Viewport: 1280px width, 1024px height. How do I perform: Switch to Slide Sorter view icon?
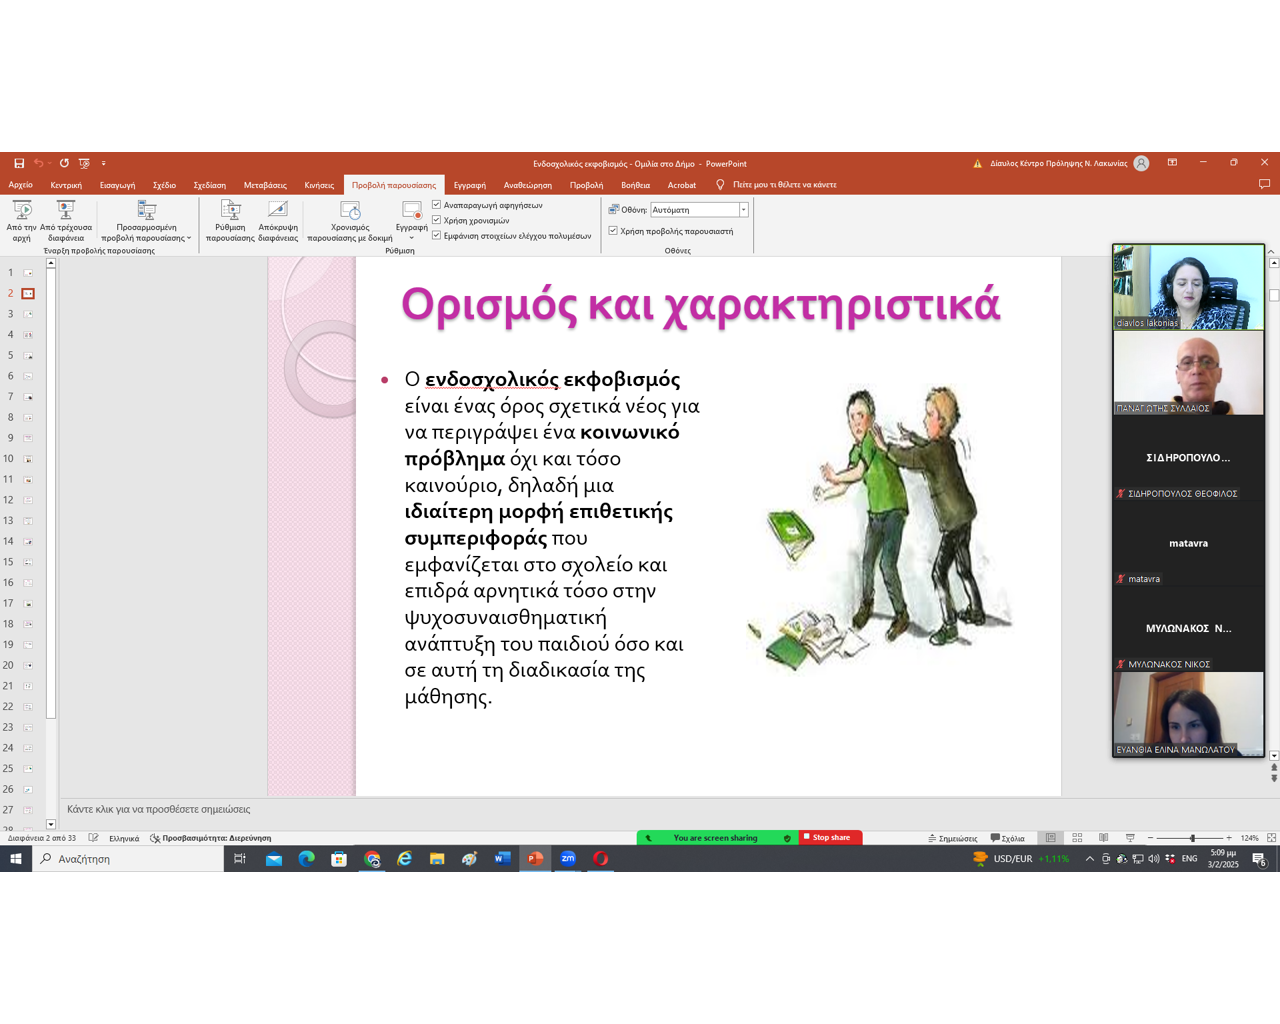click(1077, 838)
